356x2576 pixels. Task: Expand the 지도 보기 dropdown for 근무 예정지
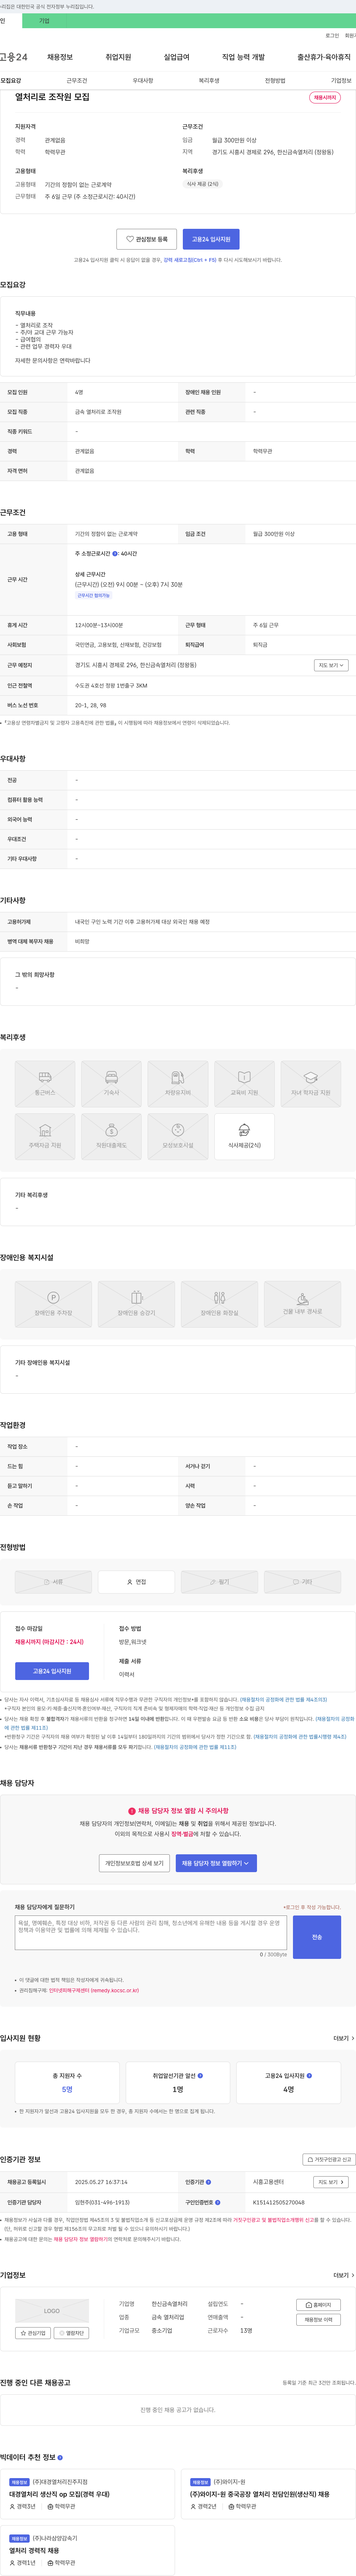(x=331, y=665)
